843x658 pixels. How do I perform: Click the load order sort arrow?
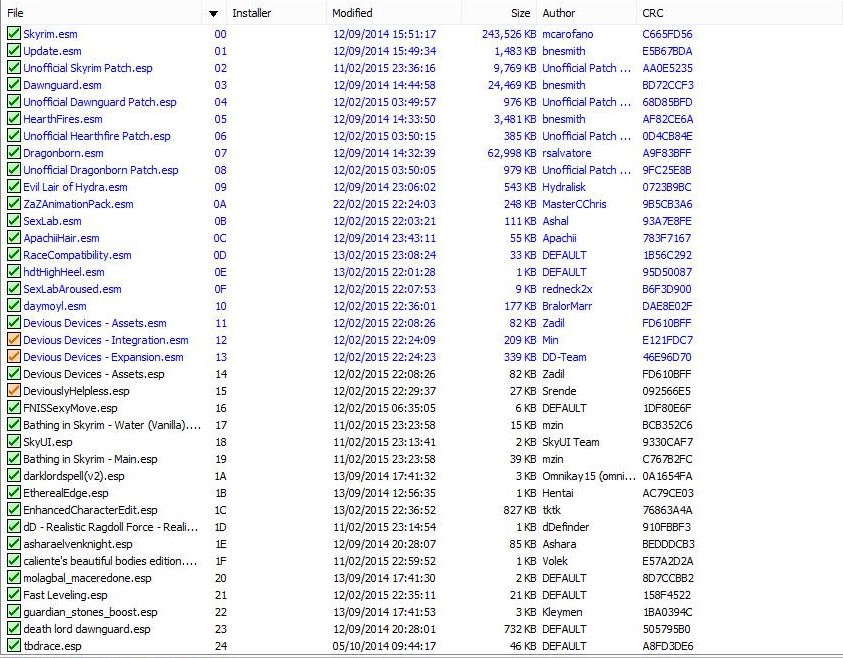[213, 14]
